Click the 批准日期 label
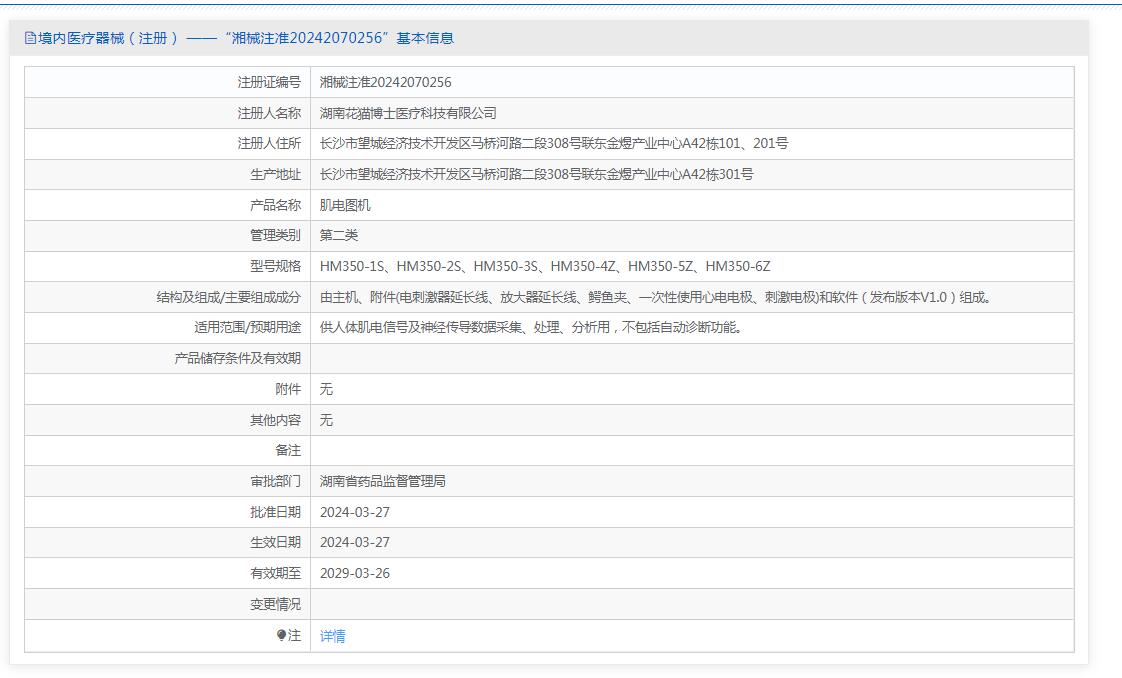 pos(275,512)
